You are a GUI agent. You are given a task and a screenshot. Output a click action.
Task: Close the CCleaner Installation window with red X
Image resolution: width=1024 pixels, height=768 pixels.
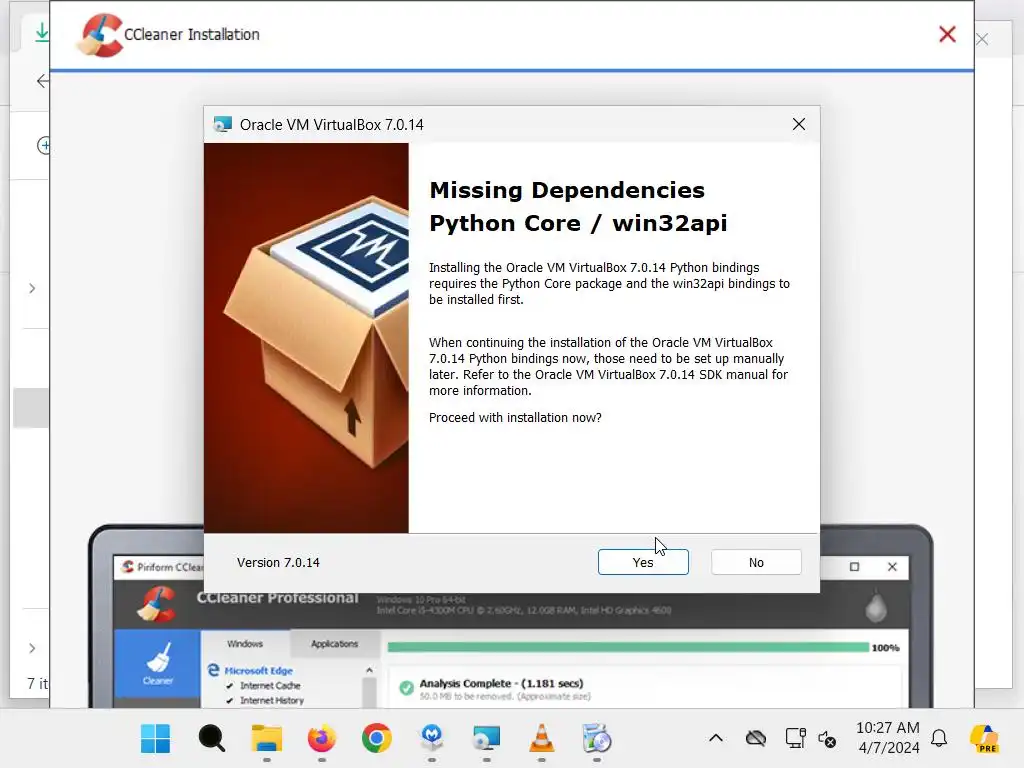[x=947, y=34]
